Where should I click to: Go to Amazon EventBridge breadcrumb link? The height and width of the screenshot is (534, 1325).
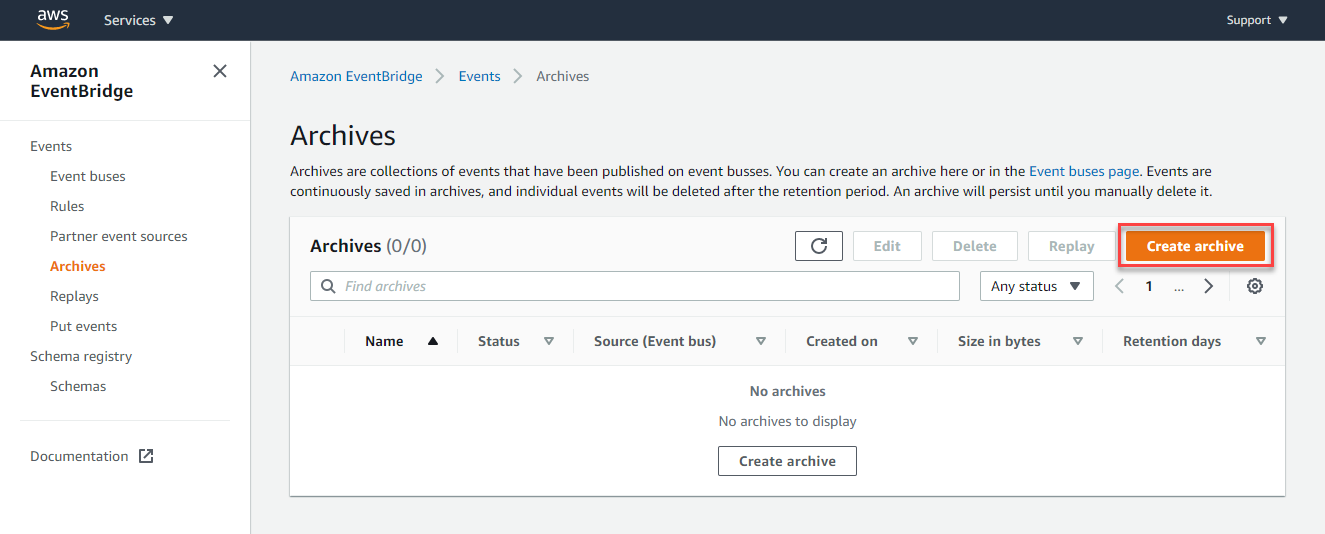pos(356,76)
